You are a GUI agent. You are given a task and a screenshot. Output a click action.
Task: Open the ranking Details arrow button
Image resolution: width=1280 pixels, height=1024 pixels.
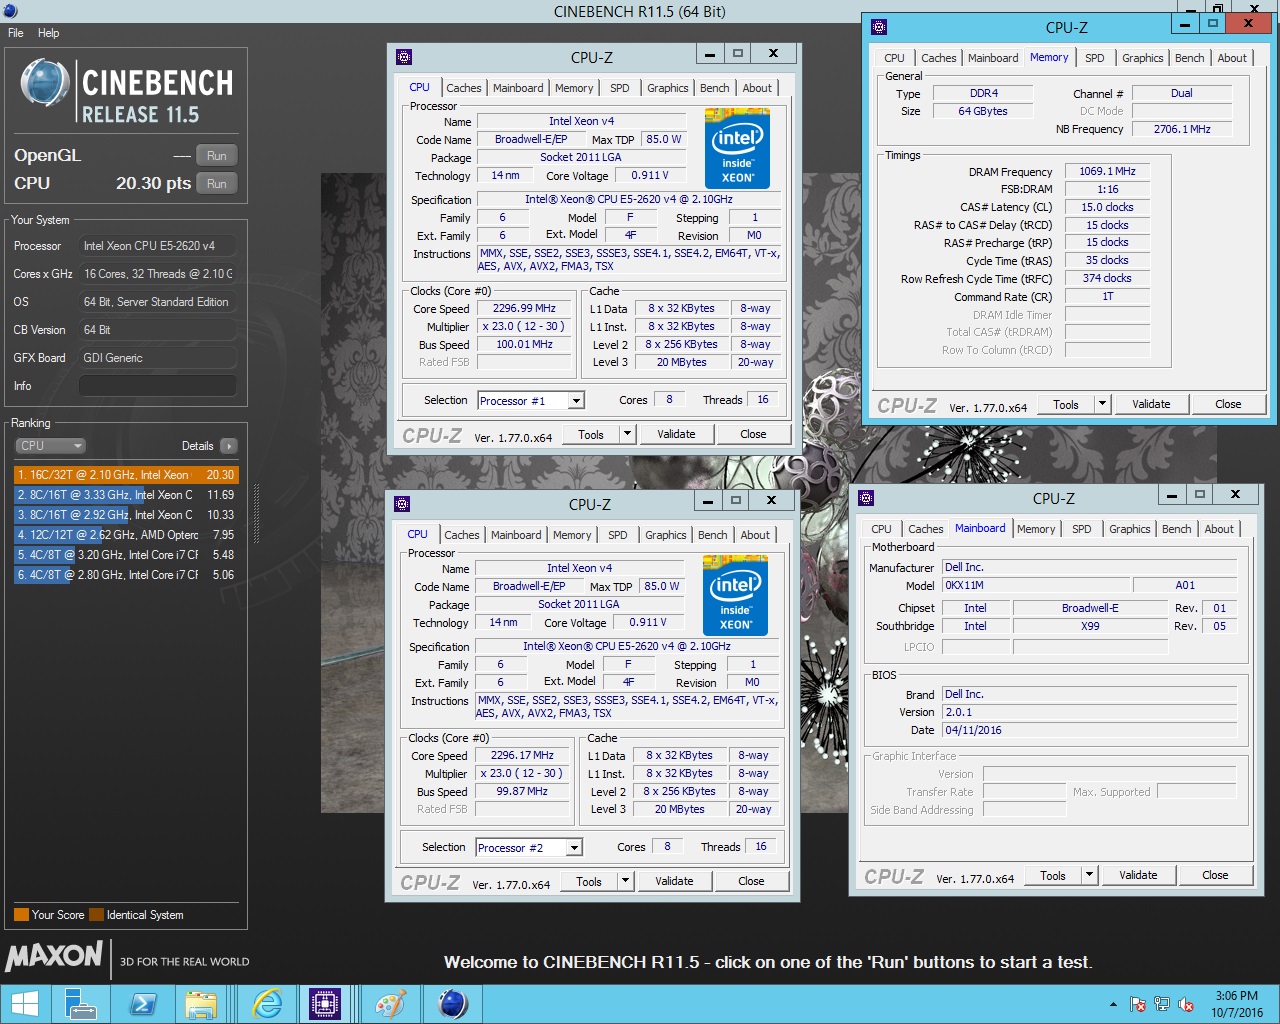(229, 446)
